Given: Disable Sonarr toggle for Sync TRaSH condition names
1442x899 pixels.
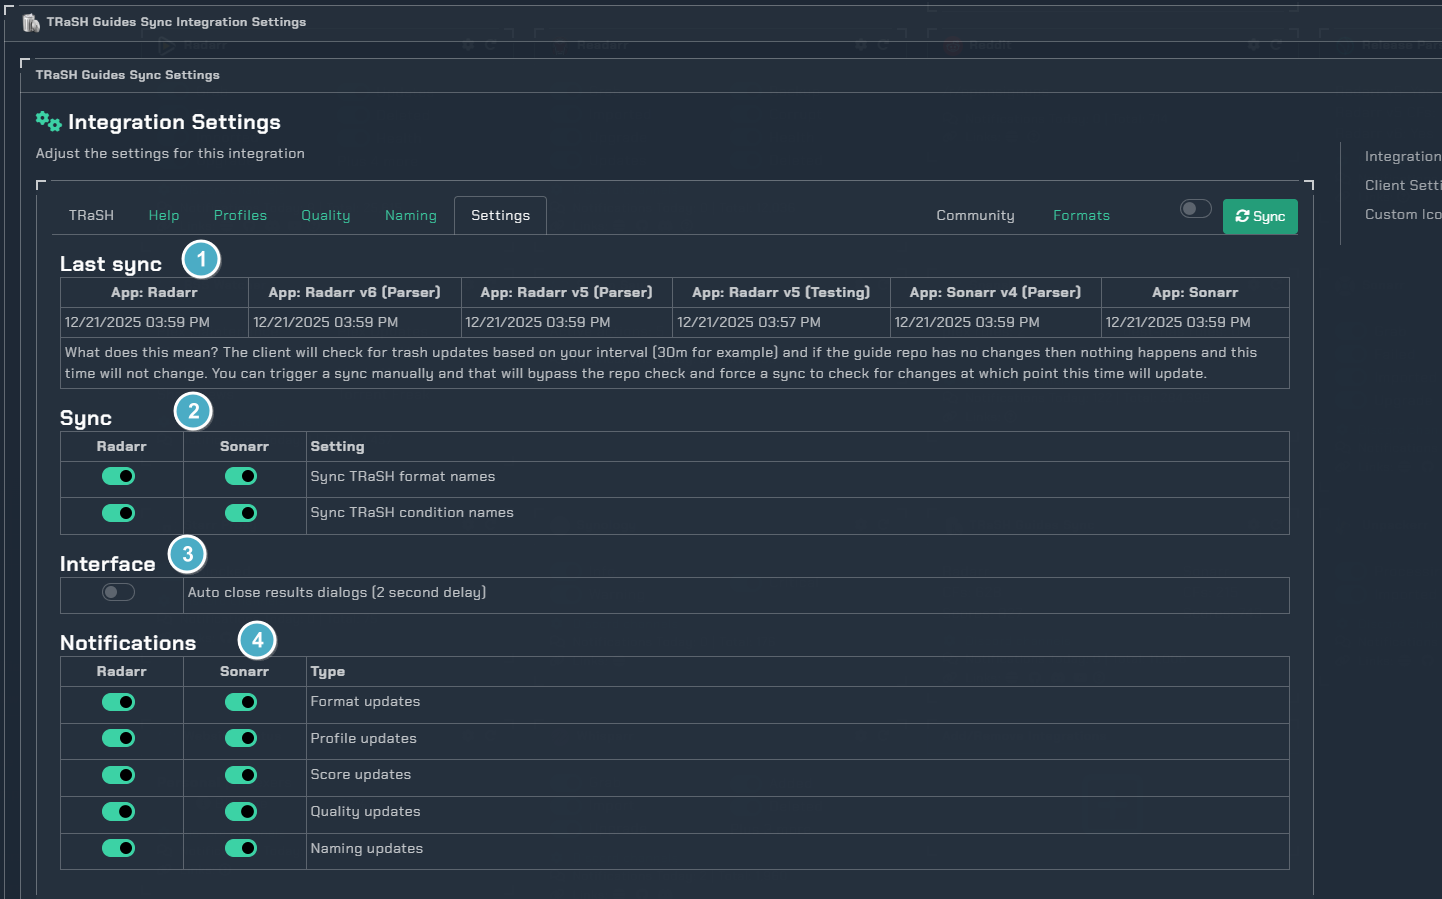Looking at the screenshot, I should pos(240,513).
